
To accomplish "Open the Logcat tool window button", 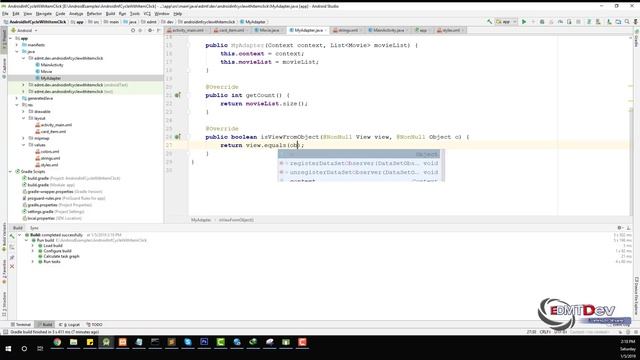I will click(70, 324).
